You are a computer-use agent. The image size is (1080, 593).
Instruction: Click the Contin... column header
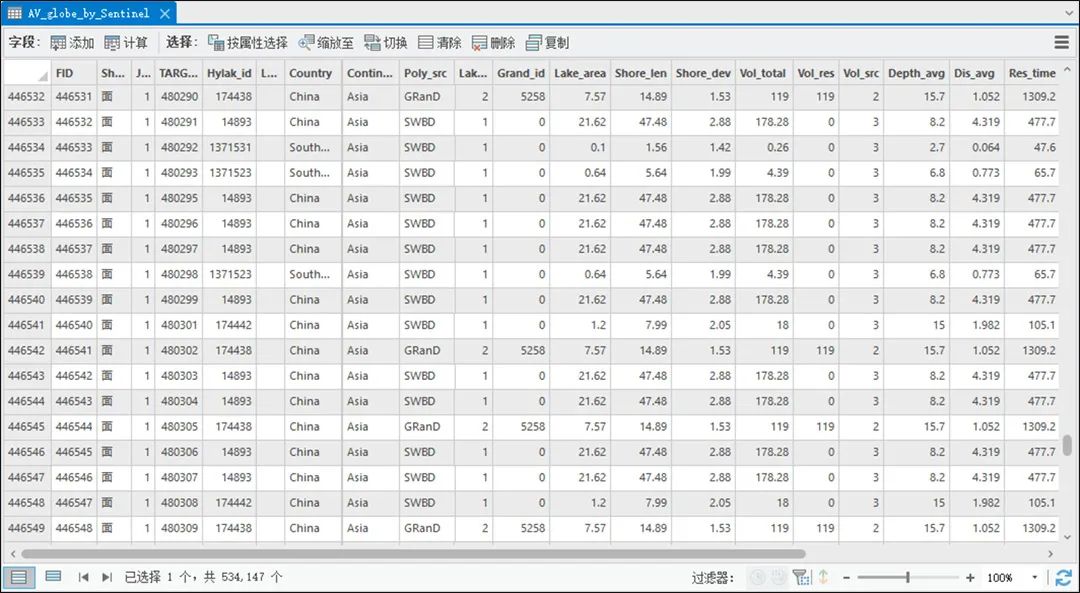(371, 73)
